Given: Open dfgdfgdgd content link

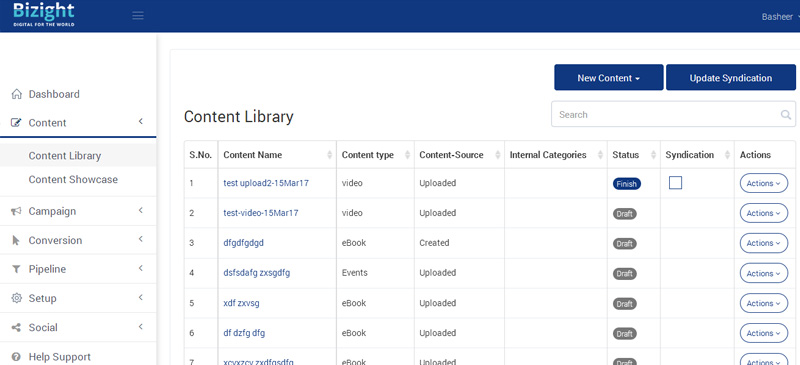Looking at the screenshot, I should (243, 243).
